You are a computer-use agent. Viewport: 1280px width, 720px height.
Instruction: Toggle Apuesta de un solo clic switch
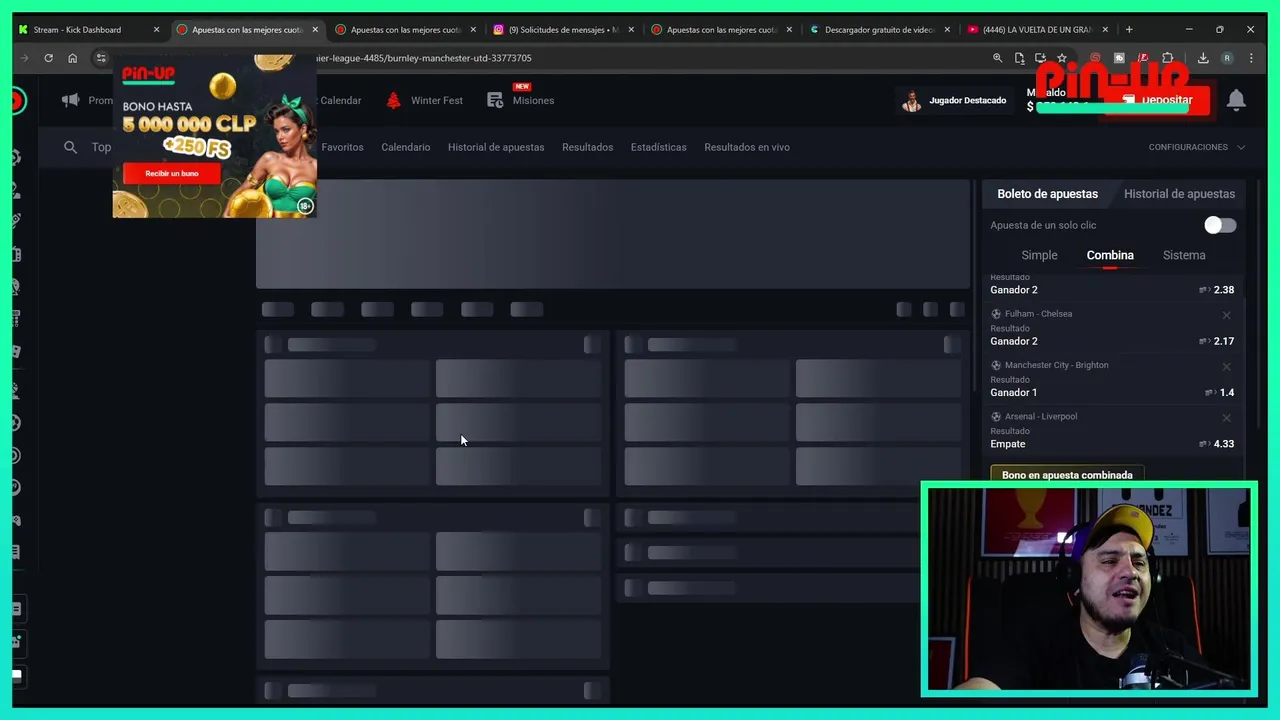point(1220,225)
